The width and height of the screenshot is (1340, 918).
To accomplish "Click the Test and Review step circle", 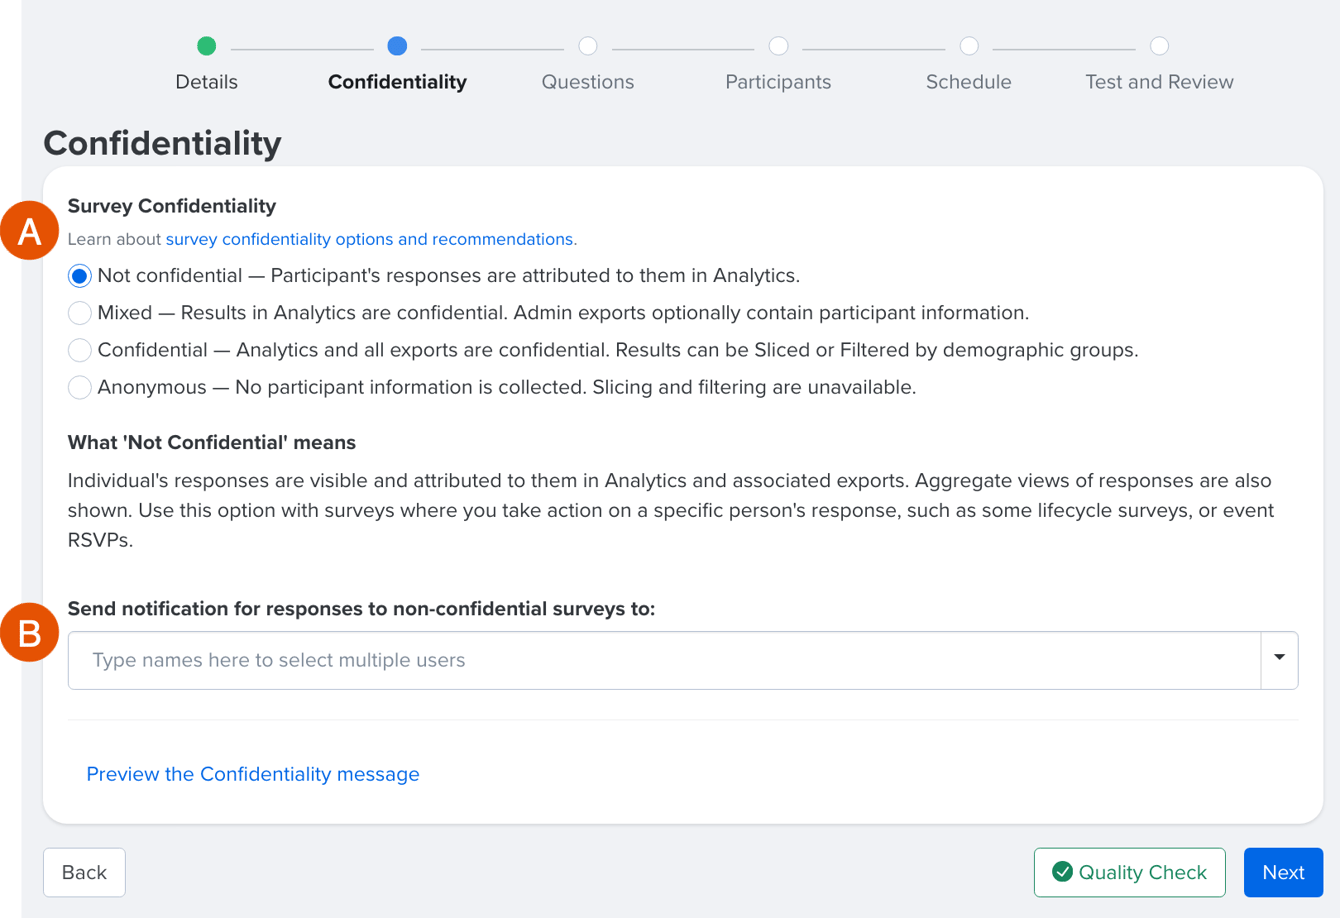I will 1159,45.
